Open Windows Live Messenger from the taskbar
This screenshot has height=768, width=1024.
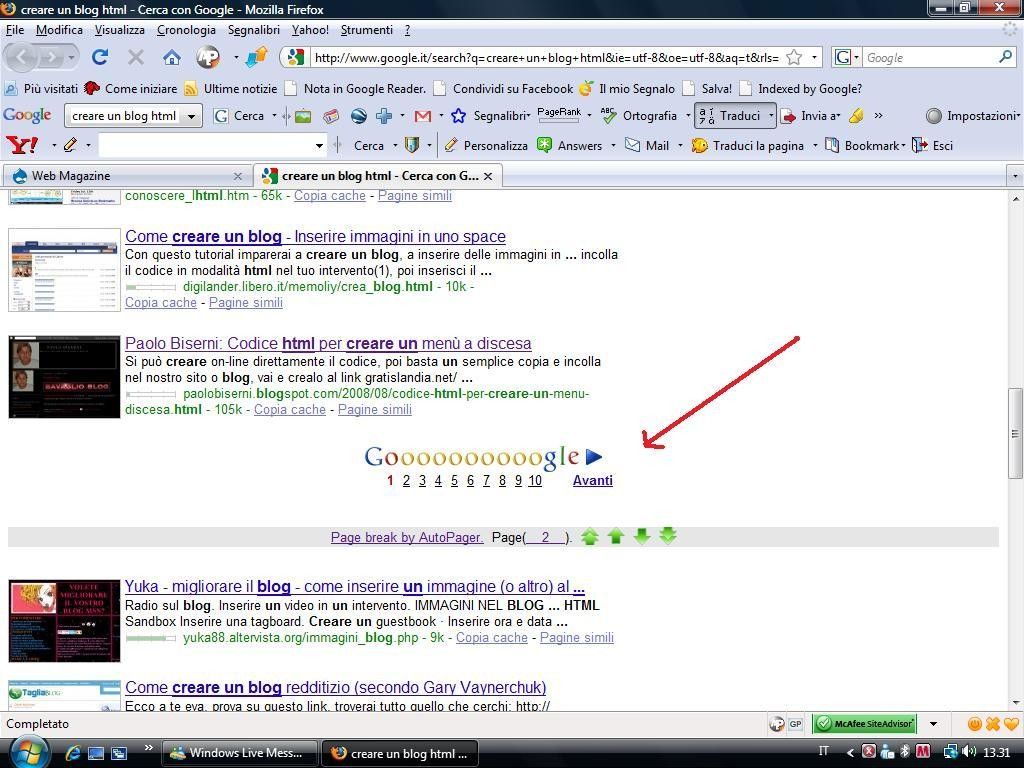tap(240, 753)
